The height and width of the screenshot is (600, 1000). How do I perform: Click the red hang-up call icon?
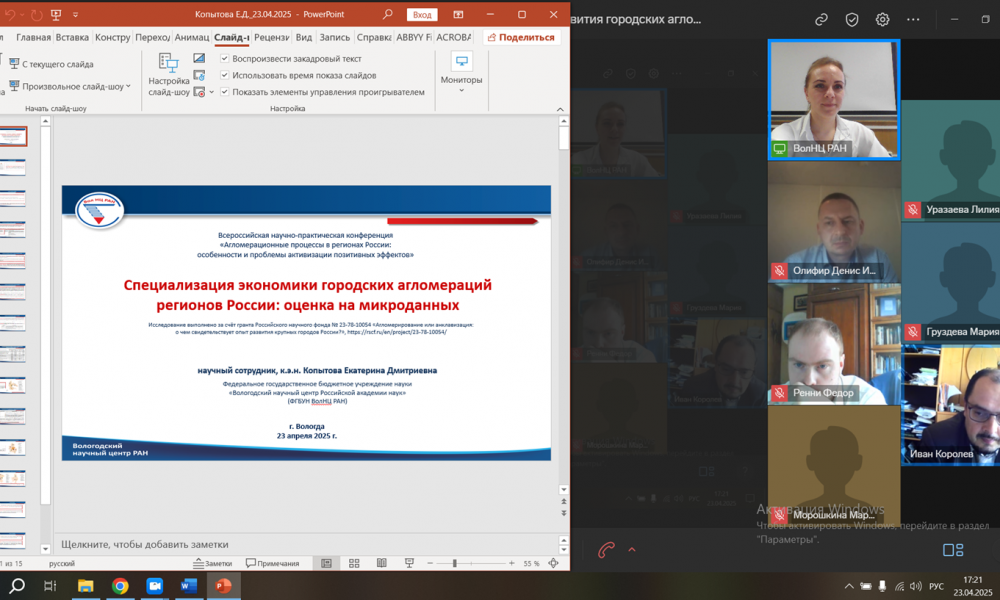pos(606,550)
